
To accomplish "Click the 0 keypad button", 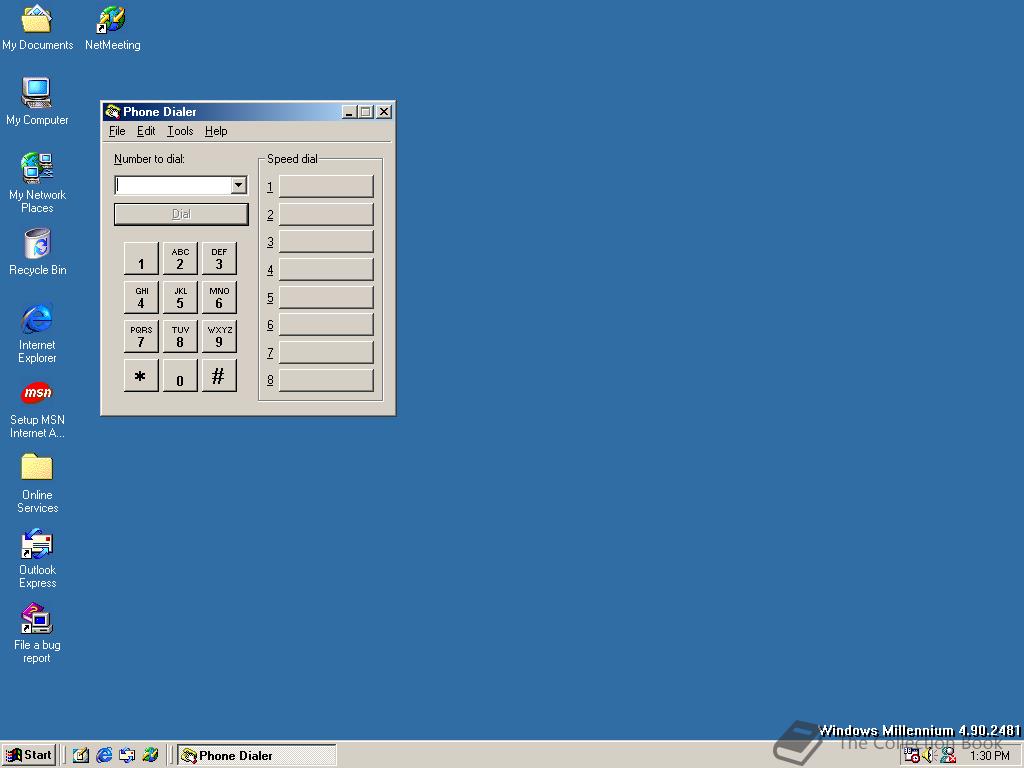I will click(180, 376).
